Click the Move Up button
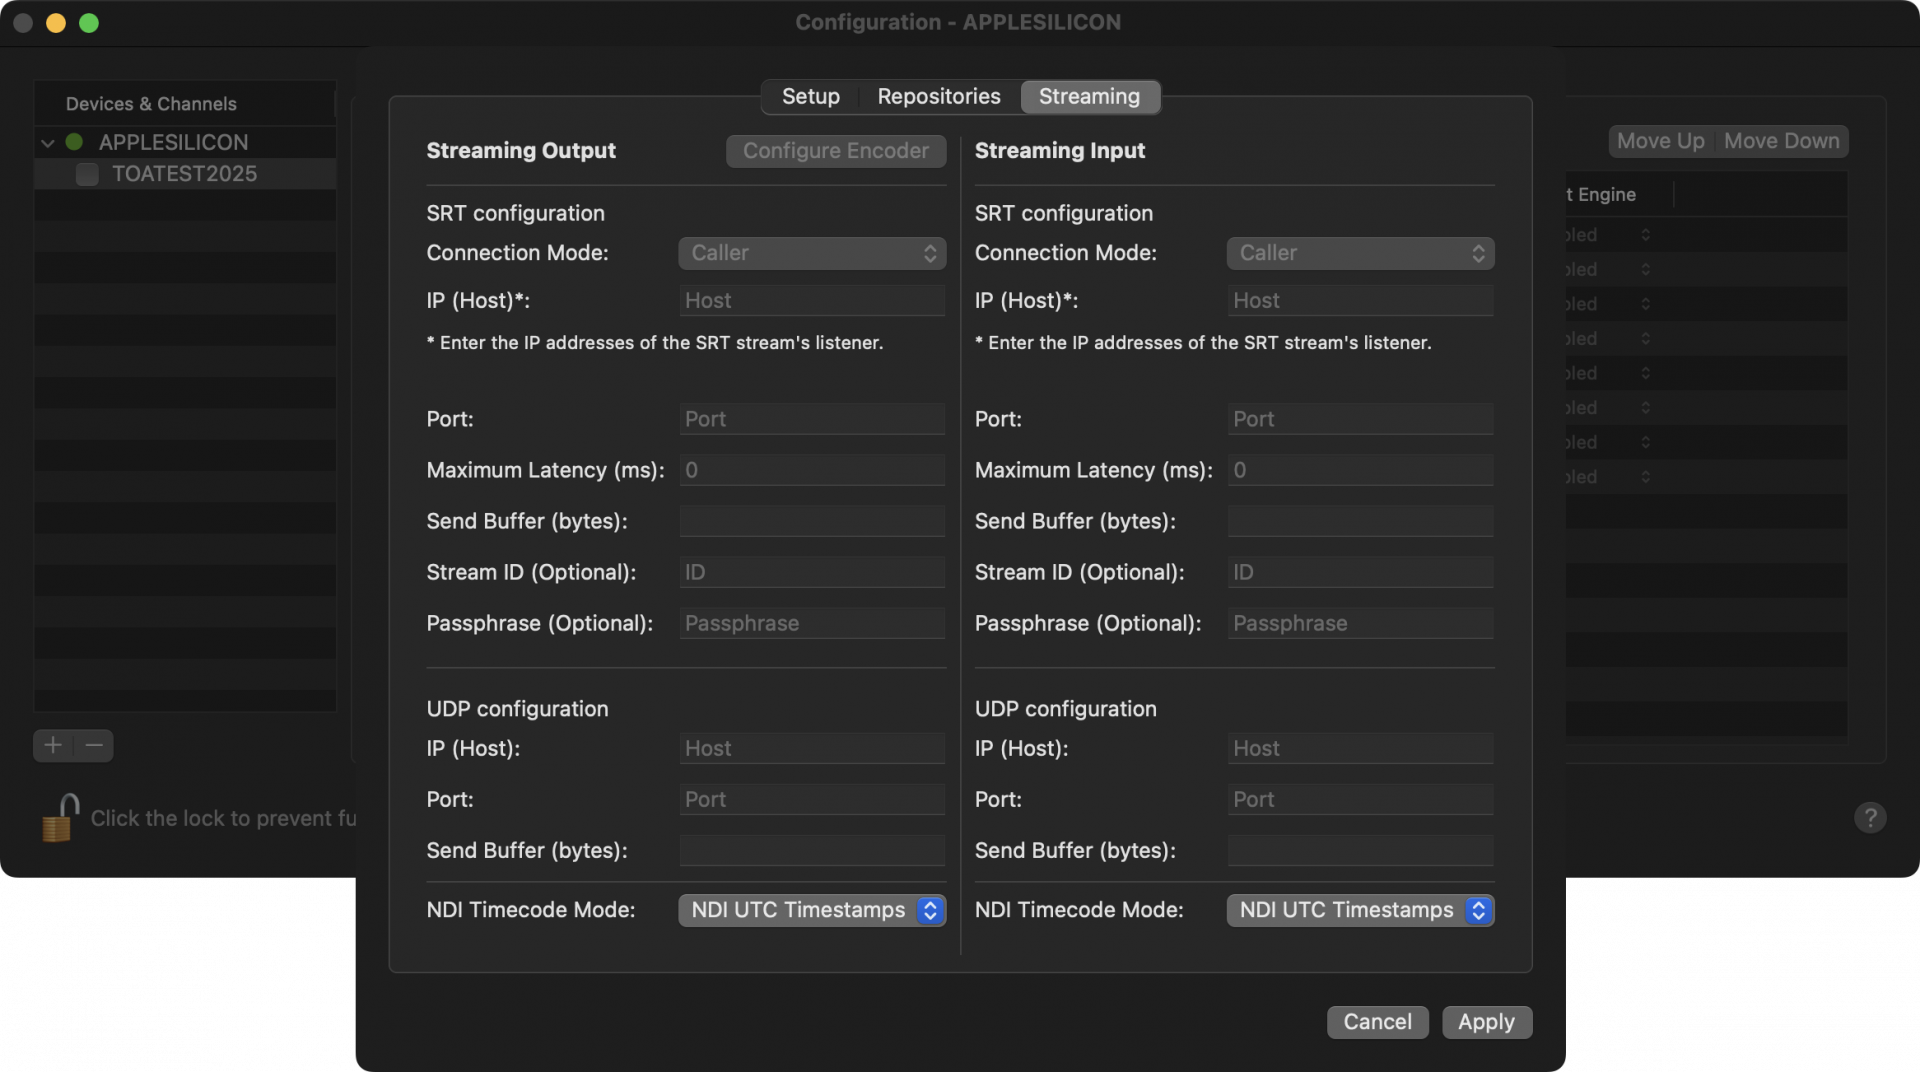 click(x=1660, y=141)
